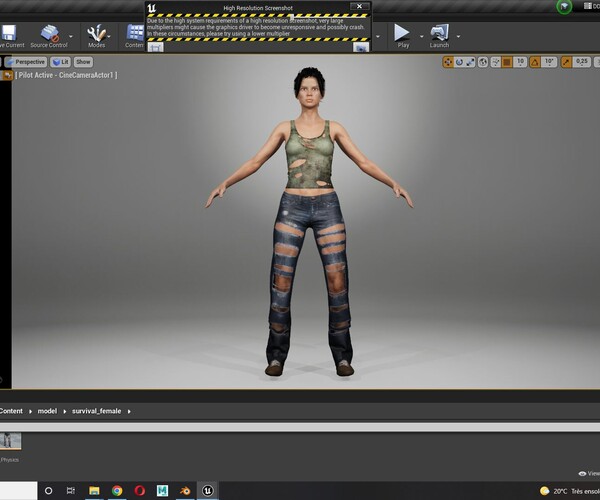Open the Launch options dropdown arrow
600x500 pixels.
[458, 37]
